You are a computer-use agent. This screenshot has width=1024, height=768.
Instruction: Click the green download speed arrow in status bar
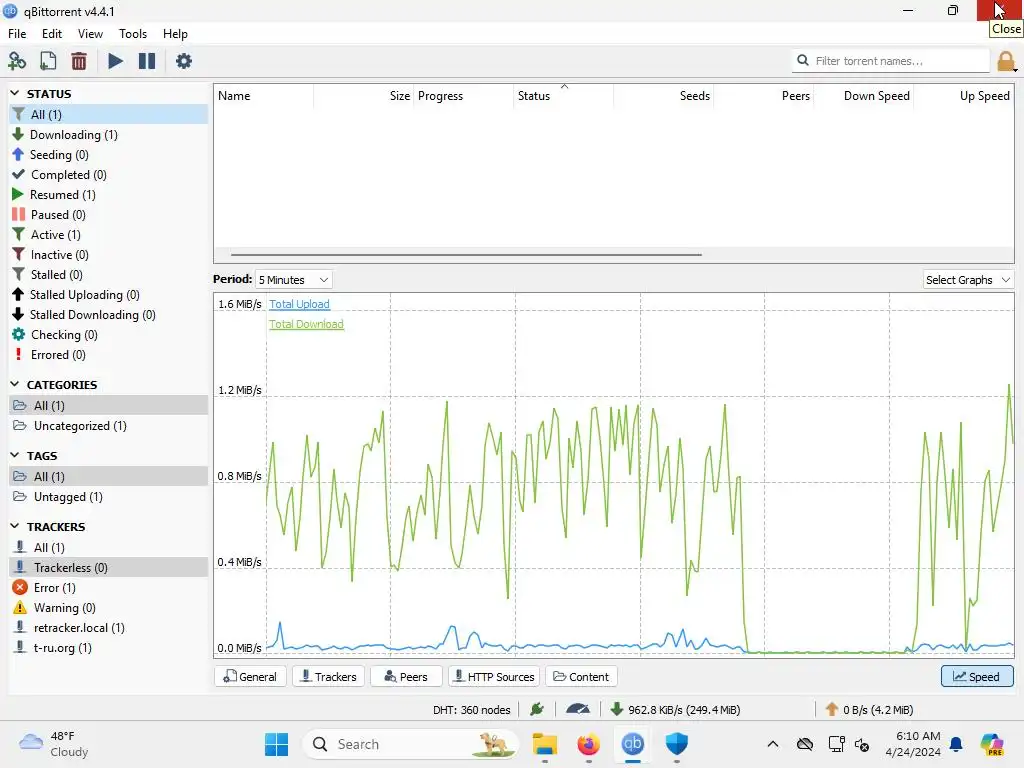point(616,709)
